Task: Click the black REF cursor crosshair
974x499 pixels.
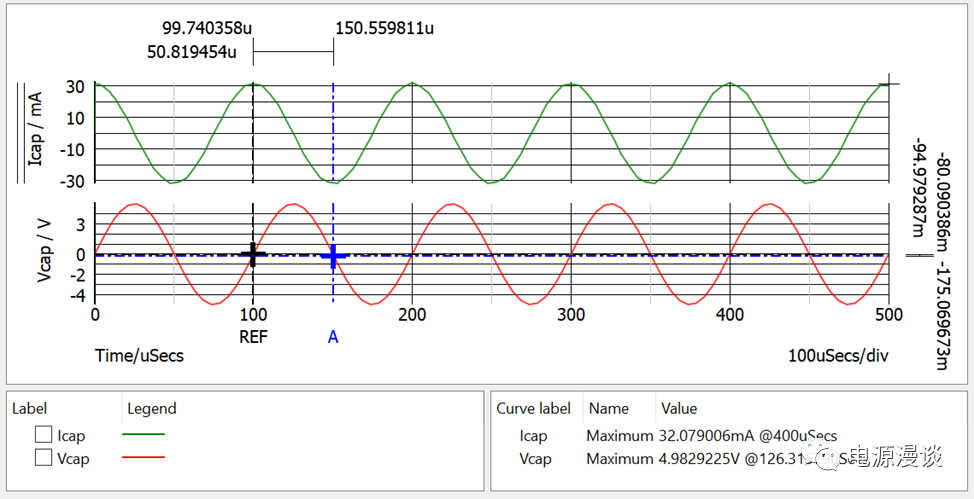Action: 253,255
